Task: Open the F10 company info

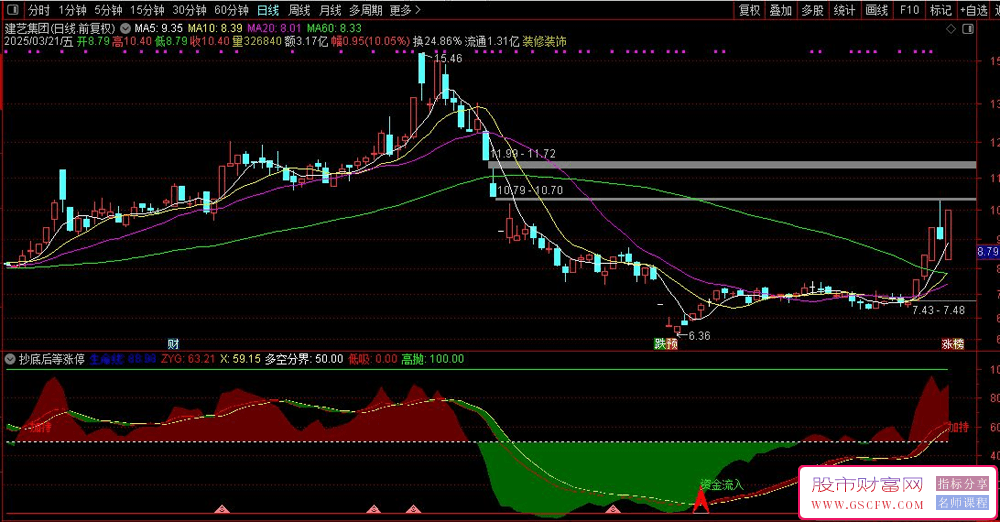Action: [x=909, y=10]
